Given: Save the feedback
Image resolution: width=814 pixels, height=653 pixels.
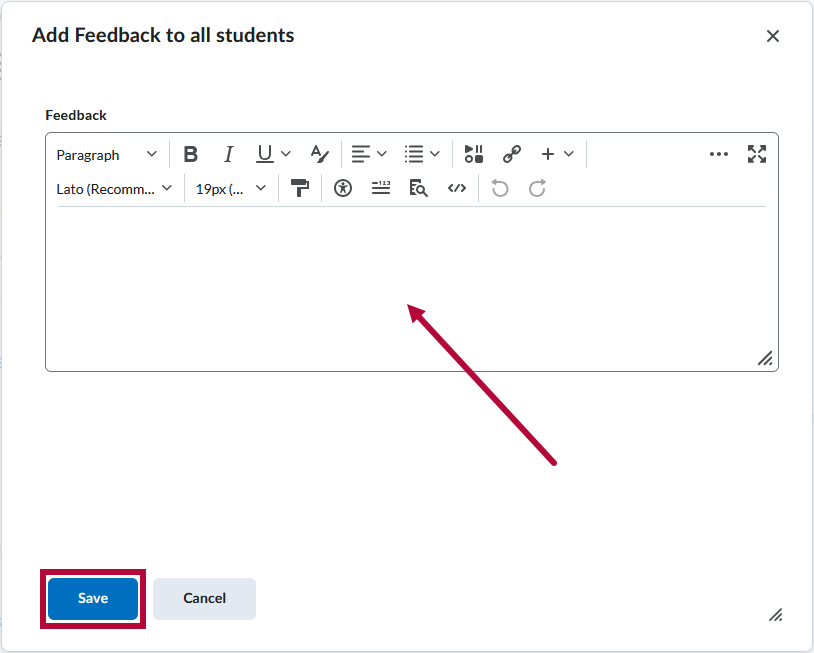Looking at the screenshot, I should coord(93,598).
